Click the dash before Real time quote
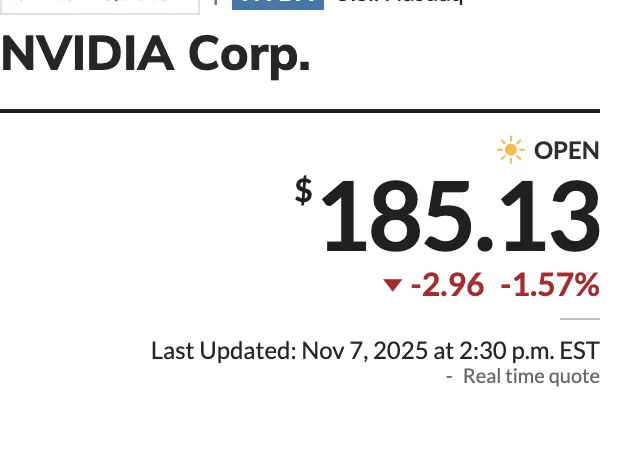Screen dimensions: 620x466 tap(450, 377)
